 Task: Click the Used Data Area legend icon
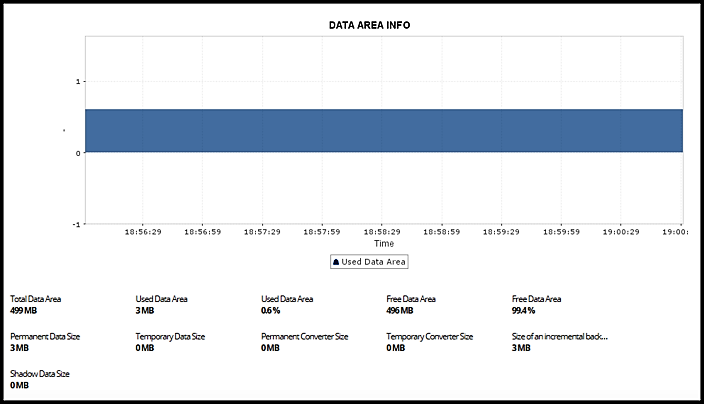tap(336, 262)
